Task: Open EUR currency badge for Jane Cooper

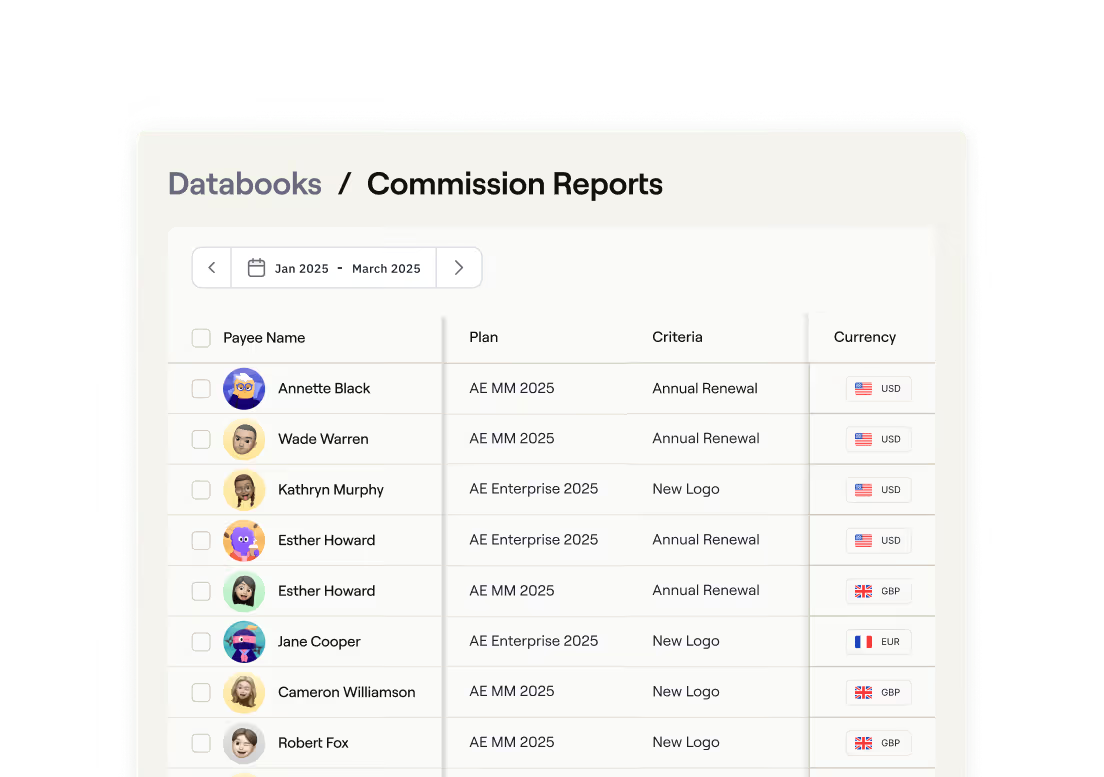Action: pos(878,642)
